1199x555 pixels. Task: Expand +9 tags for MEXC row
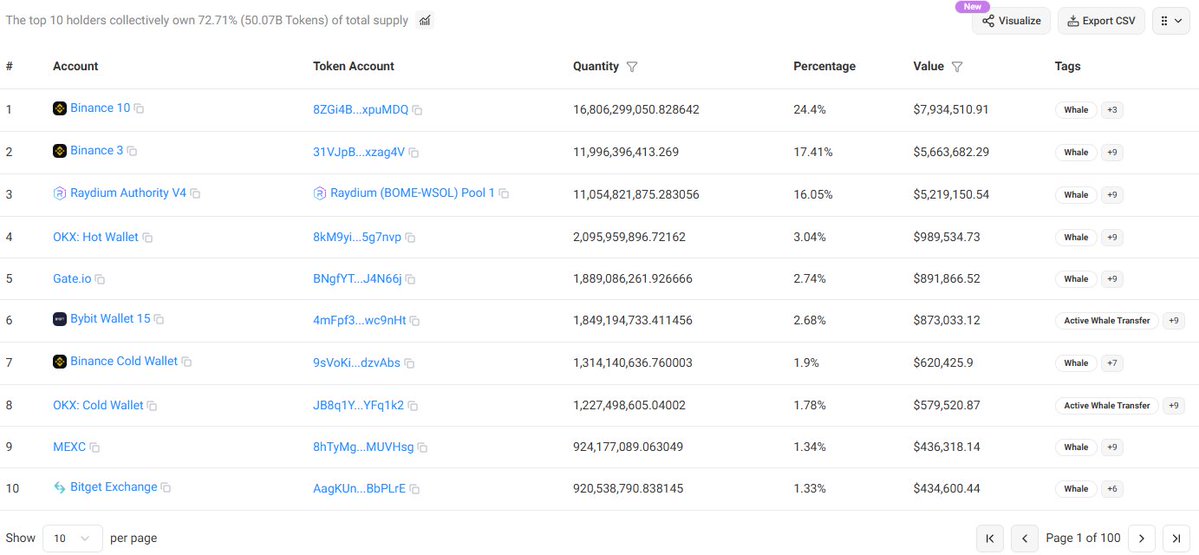1112,446
